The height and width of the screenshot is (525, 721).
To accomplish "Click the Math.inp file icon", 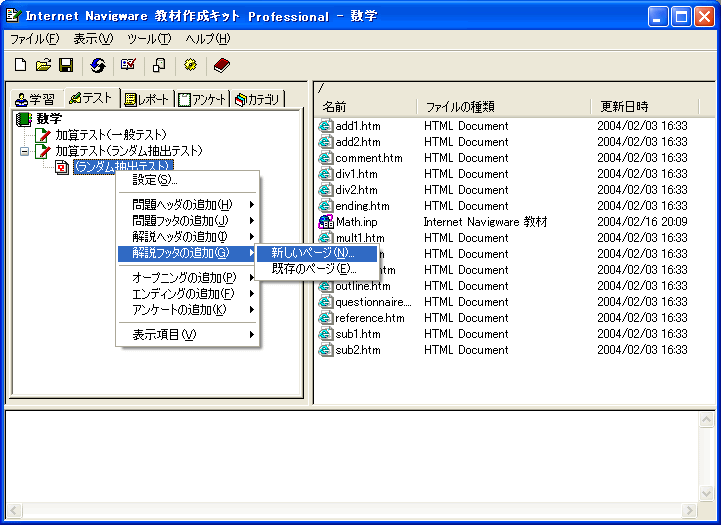I will pyautogui.click(x=326, y=222).
